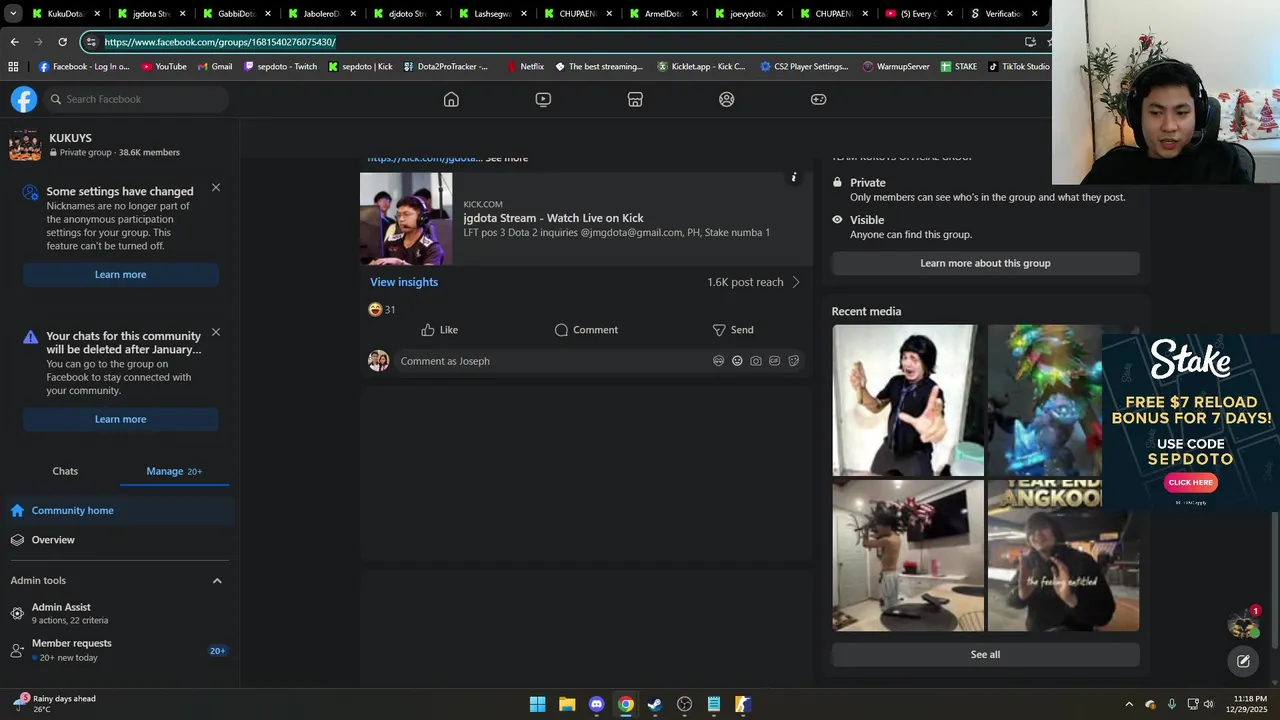Open sticker picker in comment box
This screenshot has height=720, width=1280.
[794, 361]
